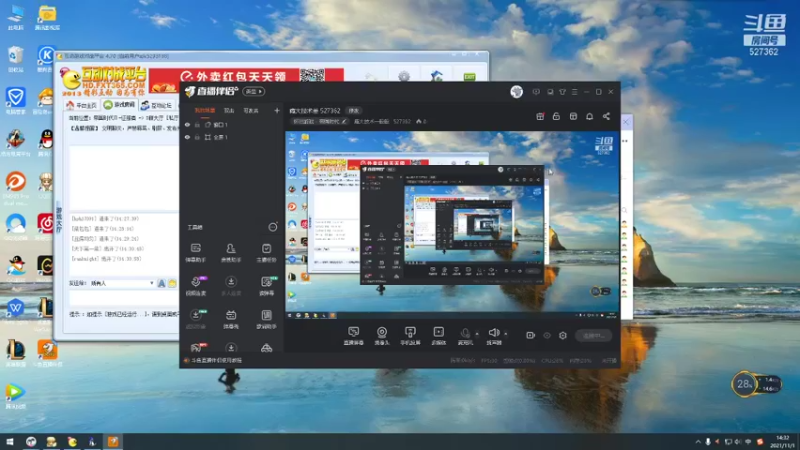Open the danmaku assistant tool
This screenshot has height=450, width=800.
[195, 252]
